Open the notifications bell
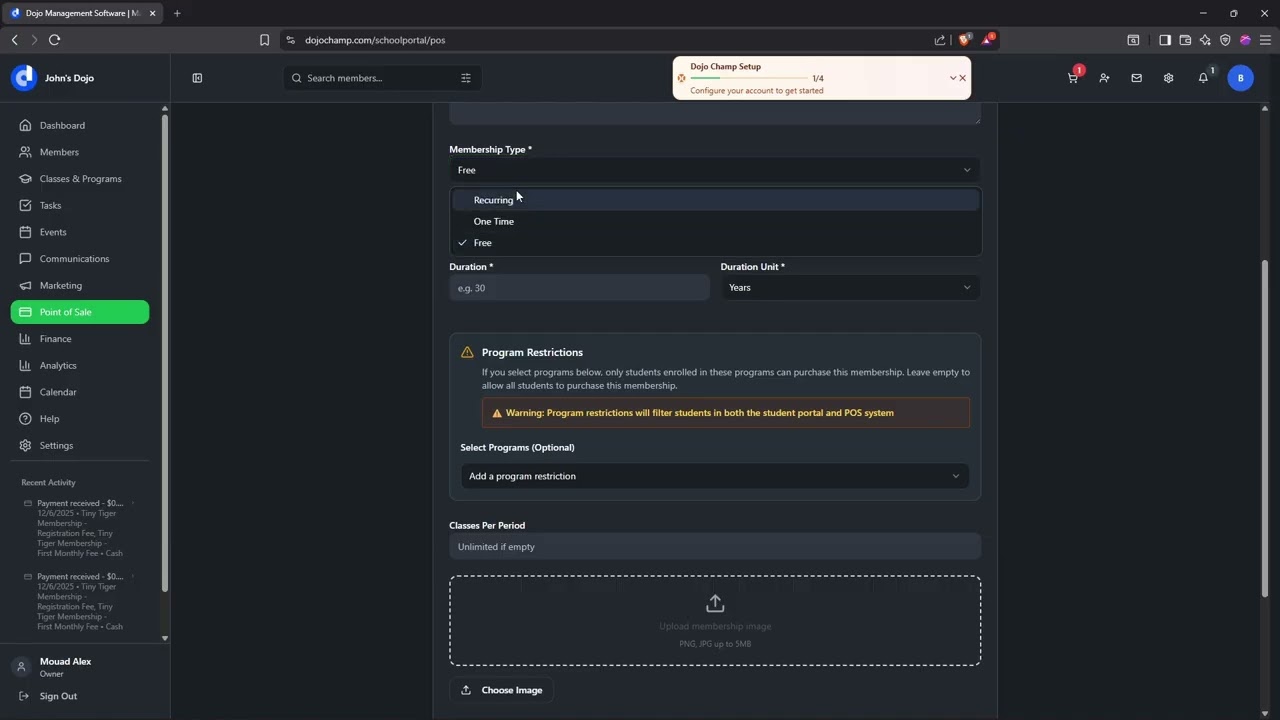1280x720 pixels. pyautogui.click(x=1203, y=78)
